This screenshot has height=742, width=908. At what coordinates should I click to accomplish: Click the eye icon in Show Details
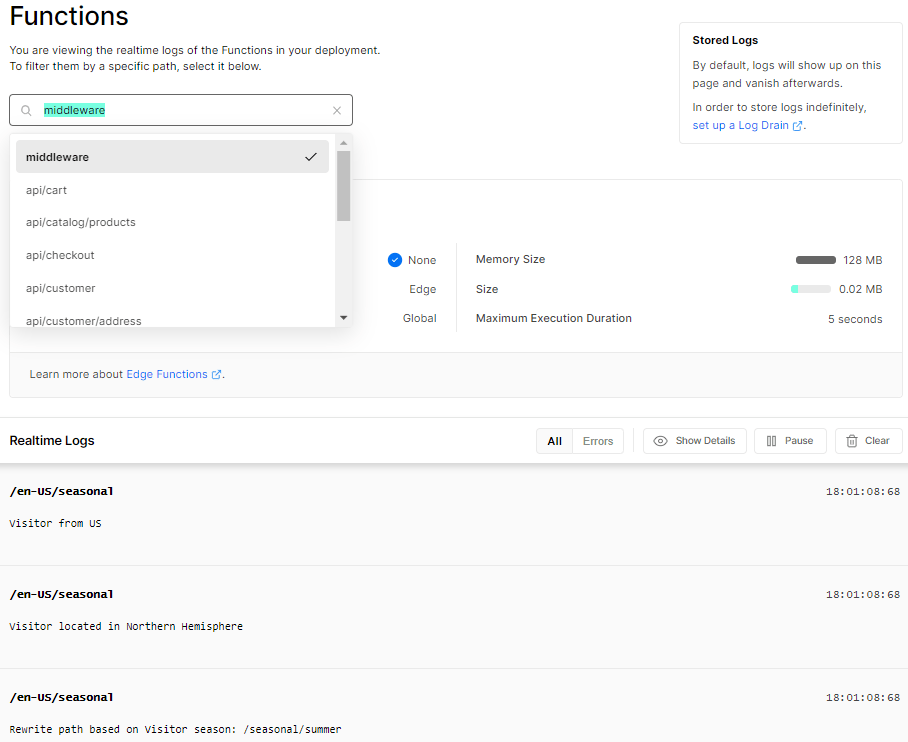(x=661, y=441)
